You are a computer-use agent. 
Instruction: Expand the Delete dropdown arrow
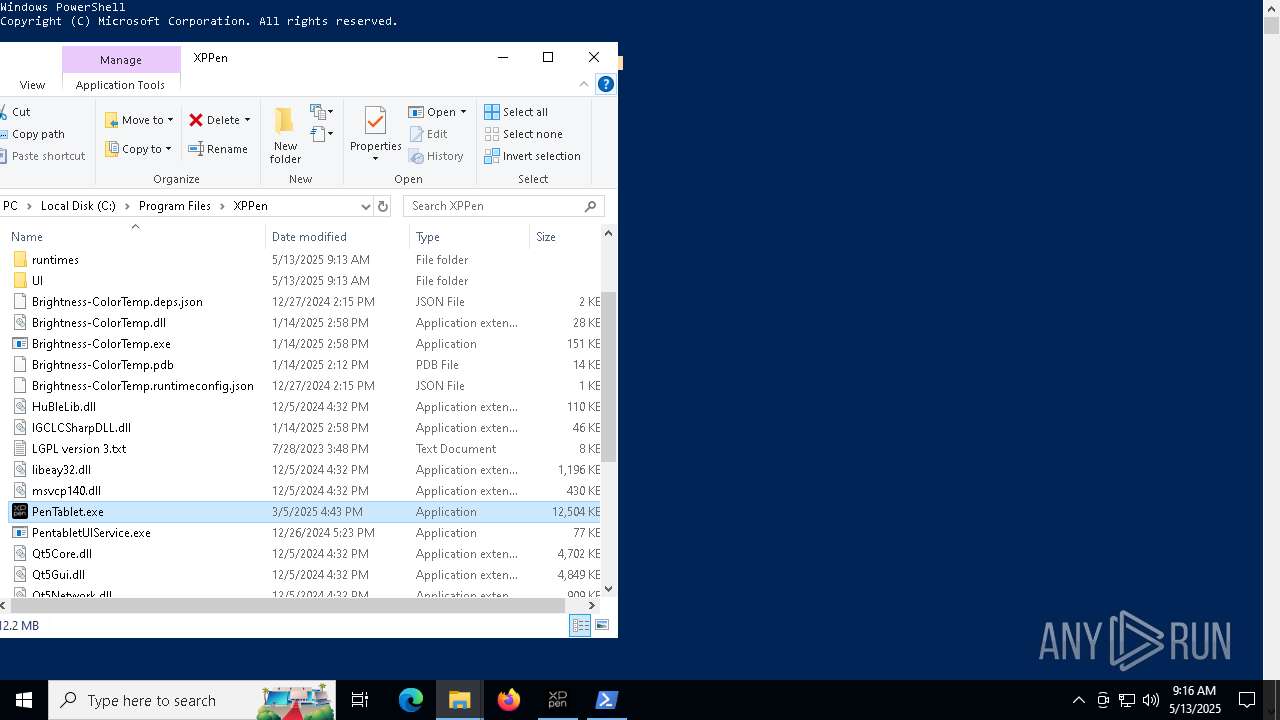[247, 120]
